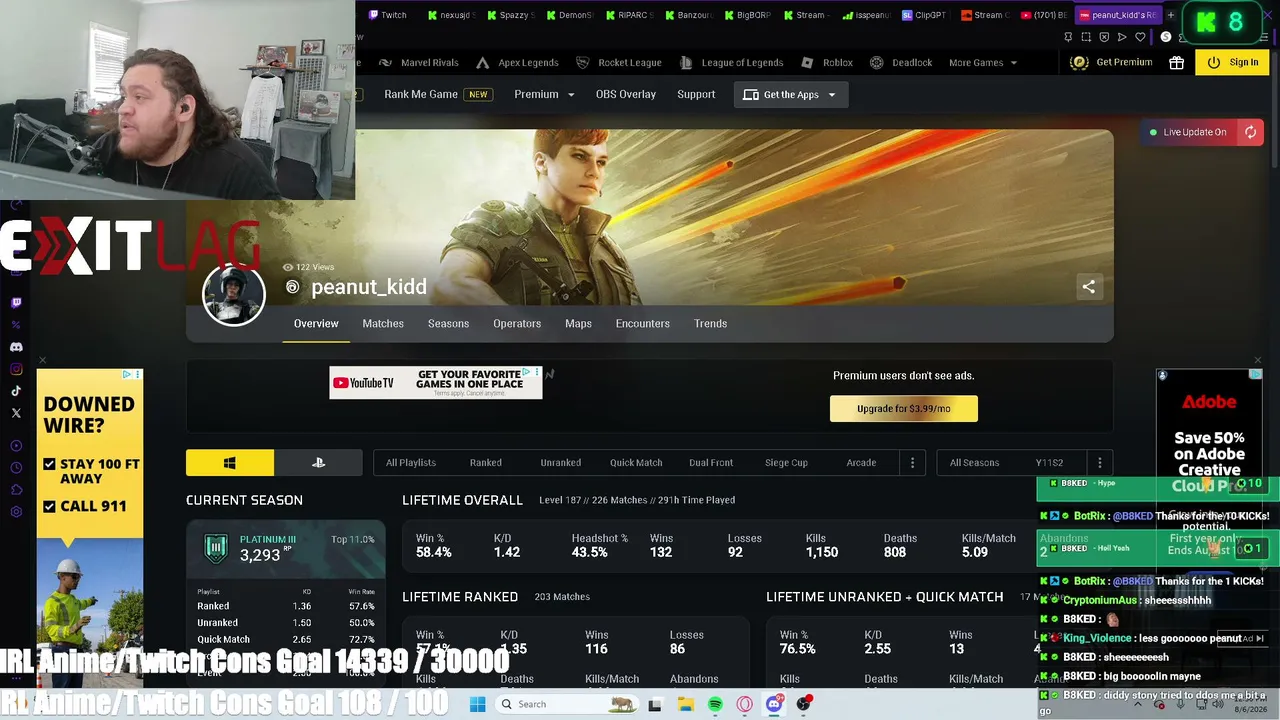Open the playlist filter three-dot menu

[912, 463]
